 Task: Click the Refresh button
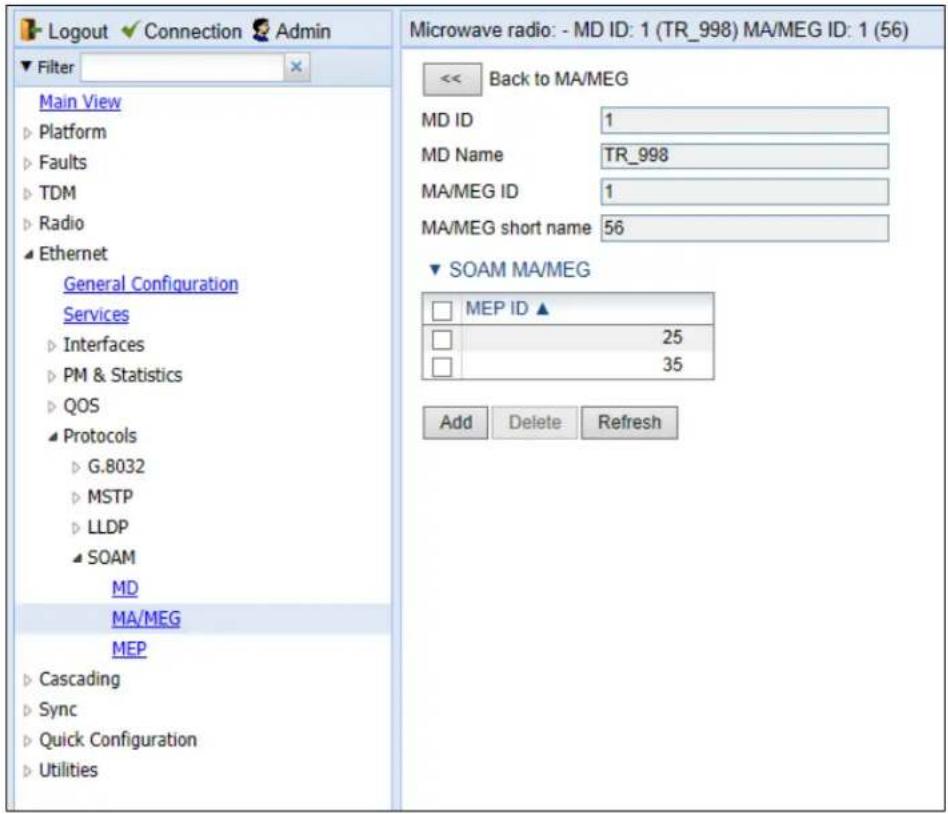pos(629,422)
